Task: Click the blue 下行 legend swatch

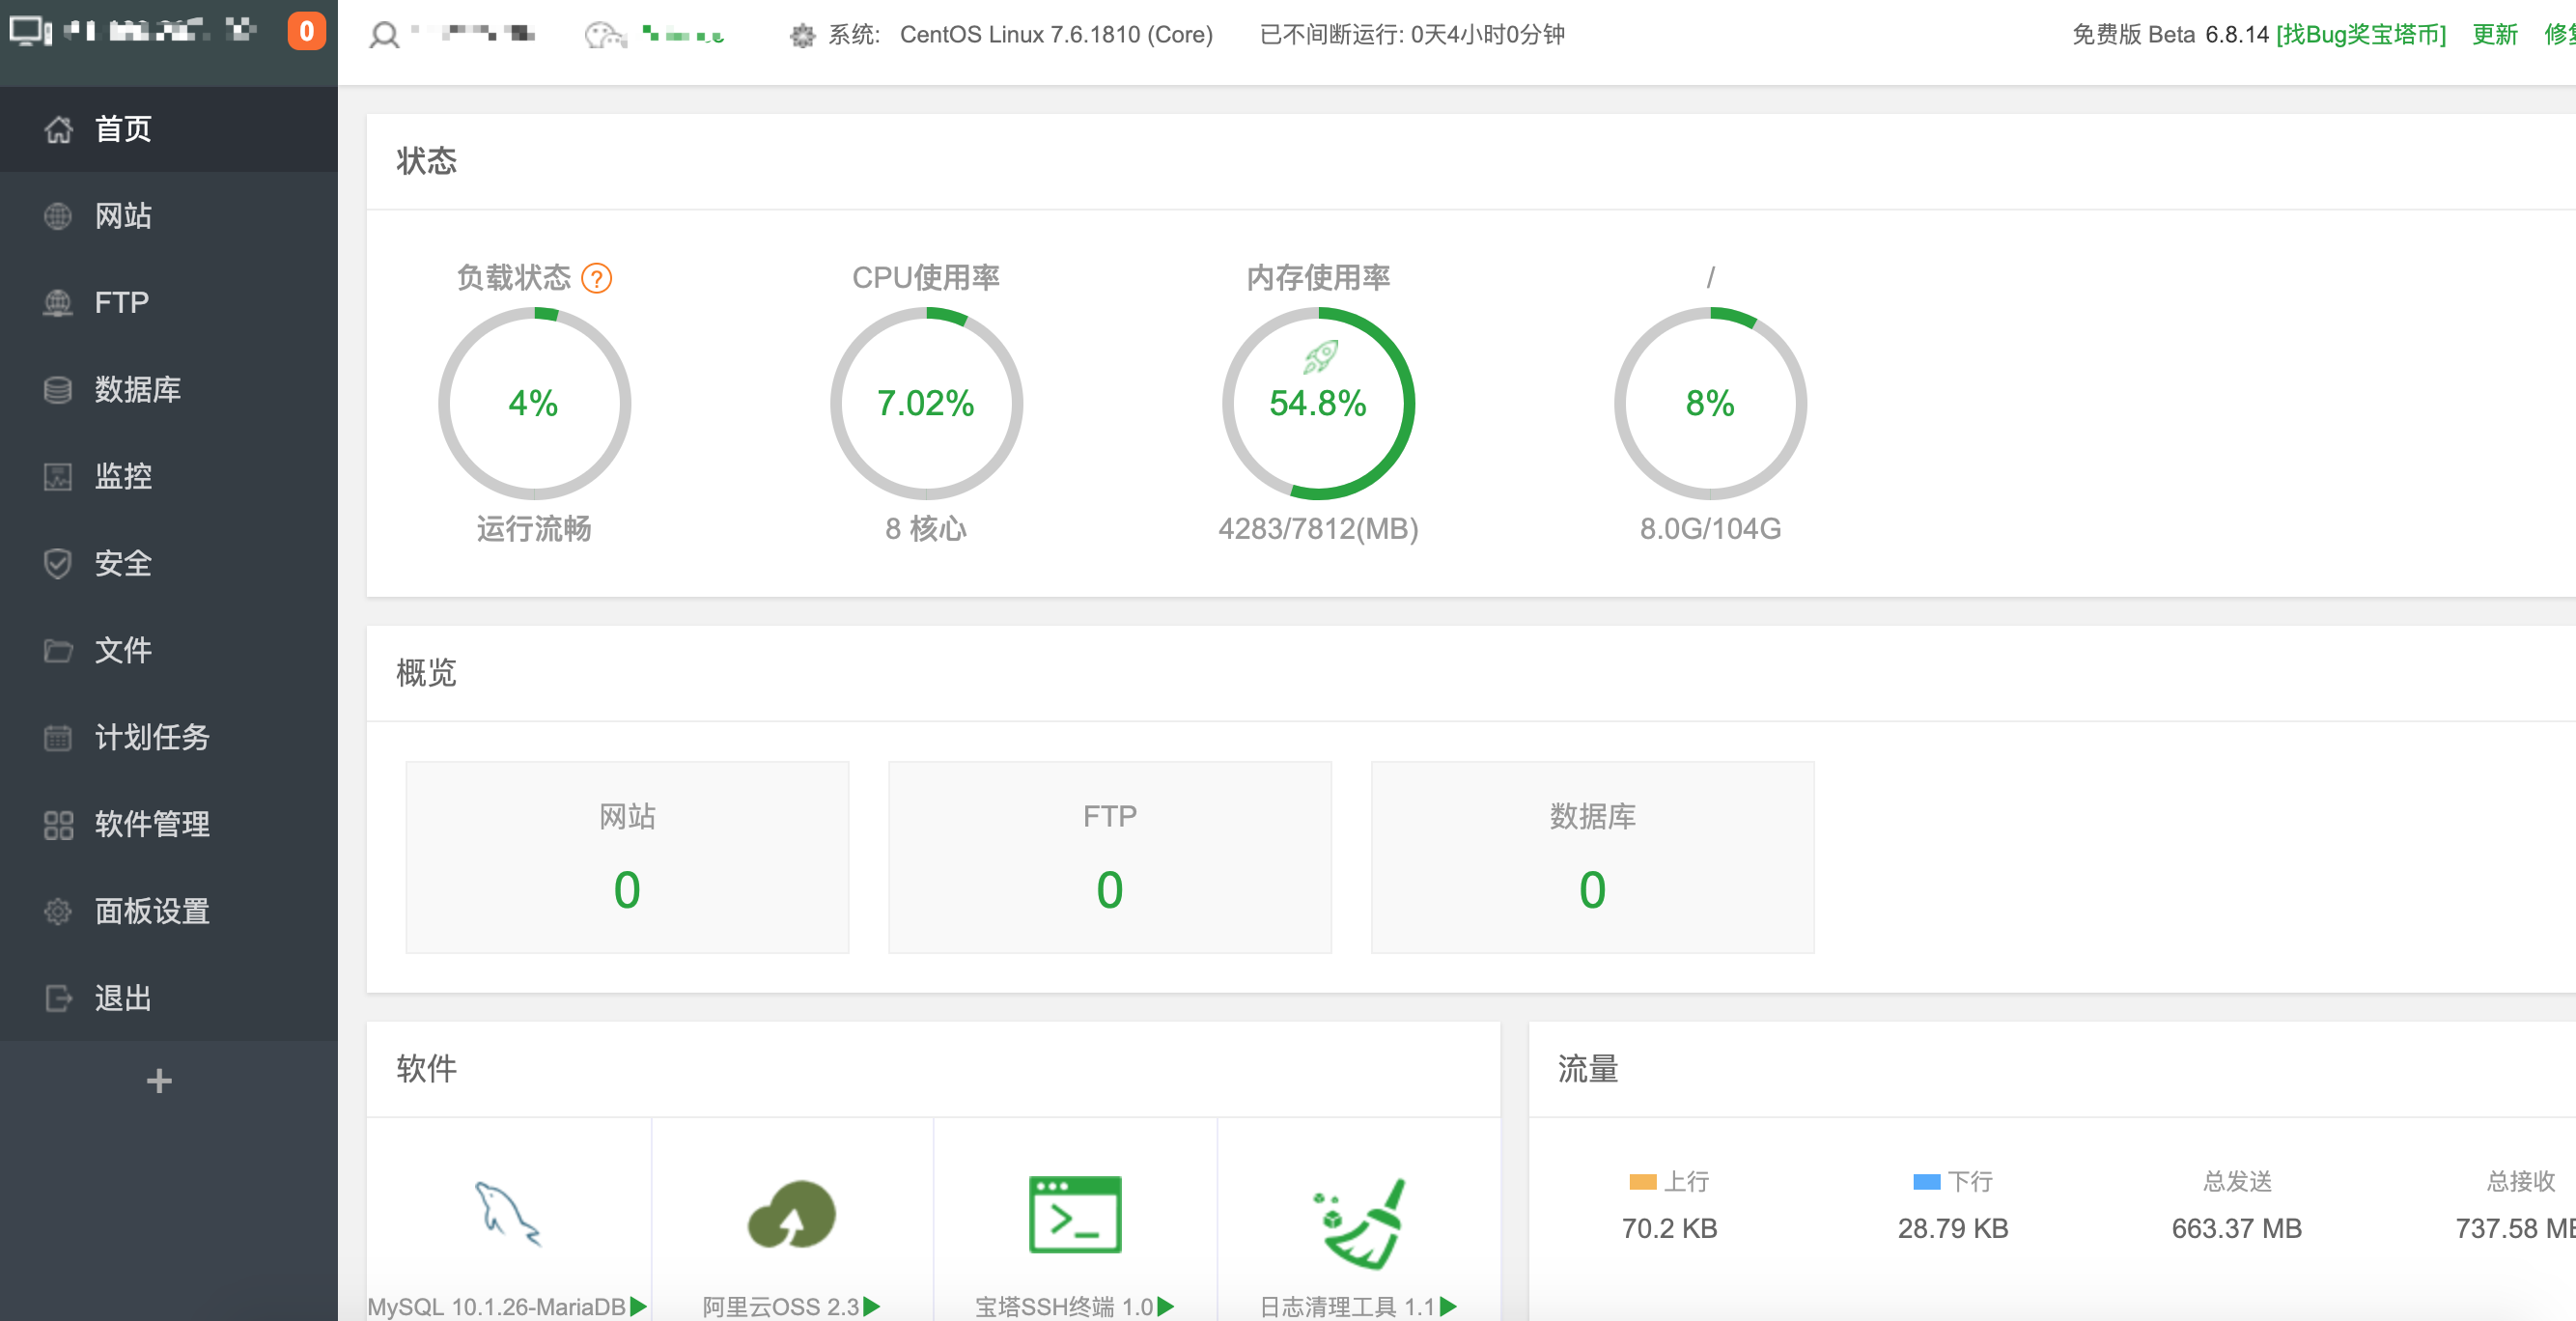Action: pos(1926,1182)
